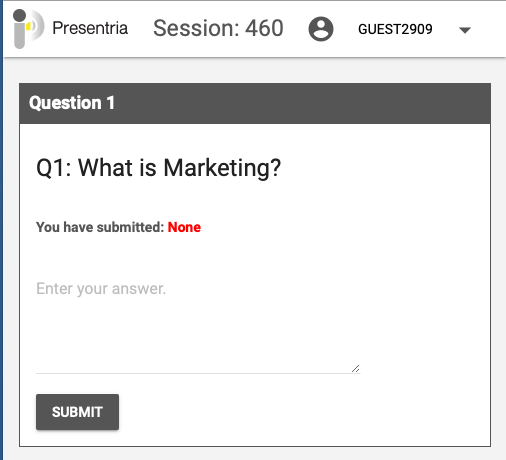The width and height of the screenshot is (506, 460).
Task: Expand the dropdown arrow beside GUEST2909
Action: tap(465, 30)
